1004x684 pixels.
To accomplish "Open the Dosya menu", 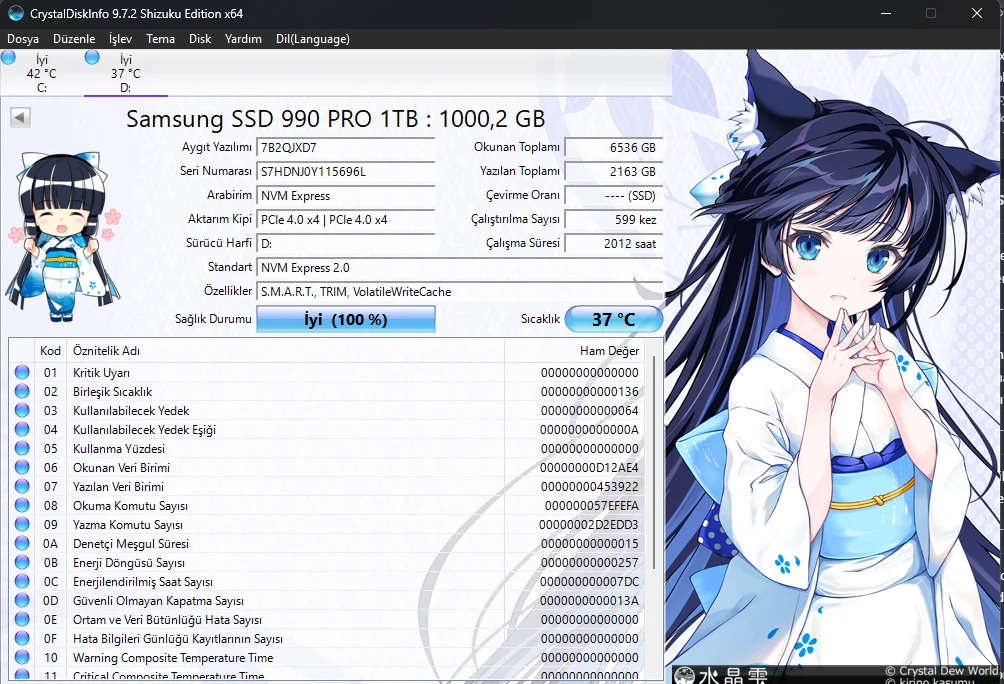I will (23, 38).
